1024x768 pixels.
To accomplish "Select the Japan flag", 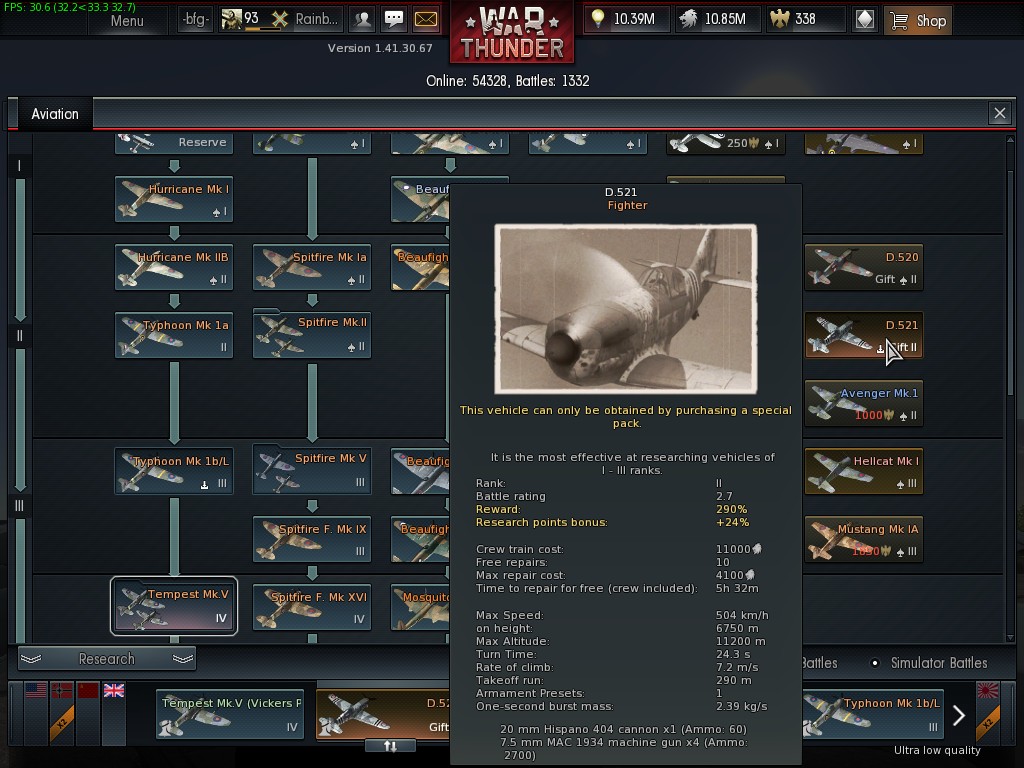I will 987,690.
